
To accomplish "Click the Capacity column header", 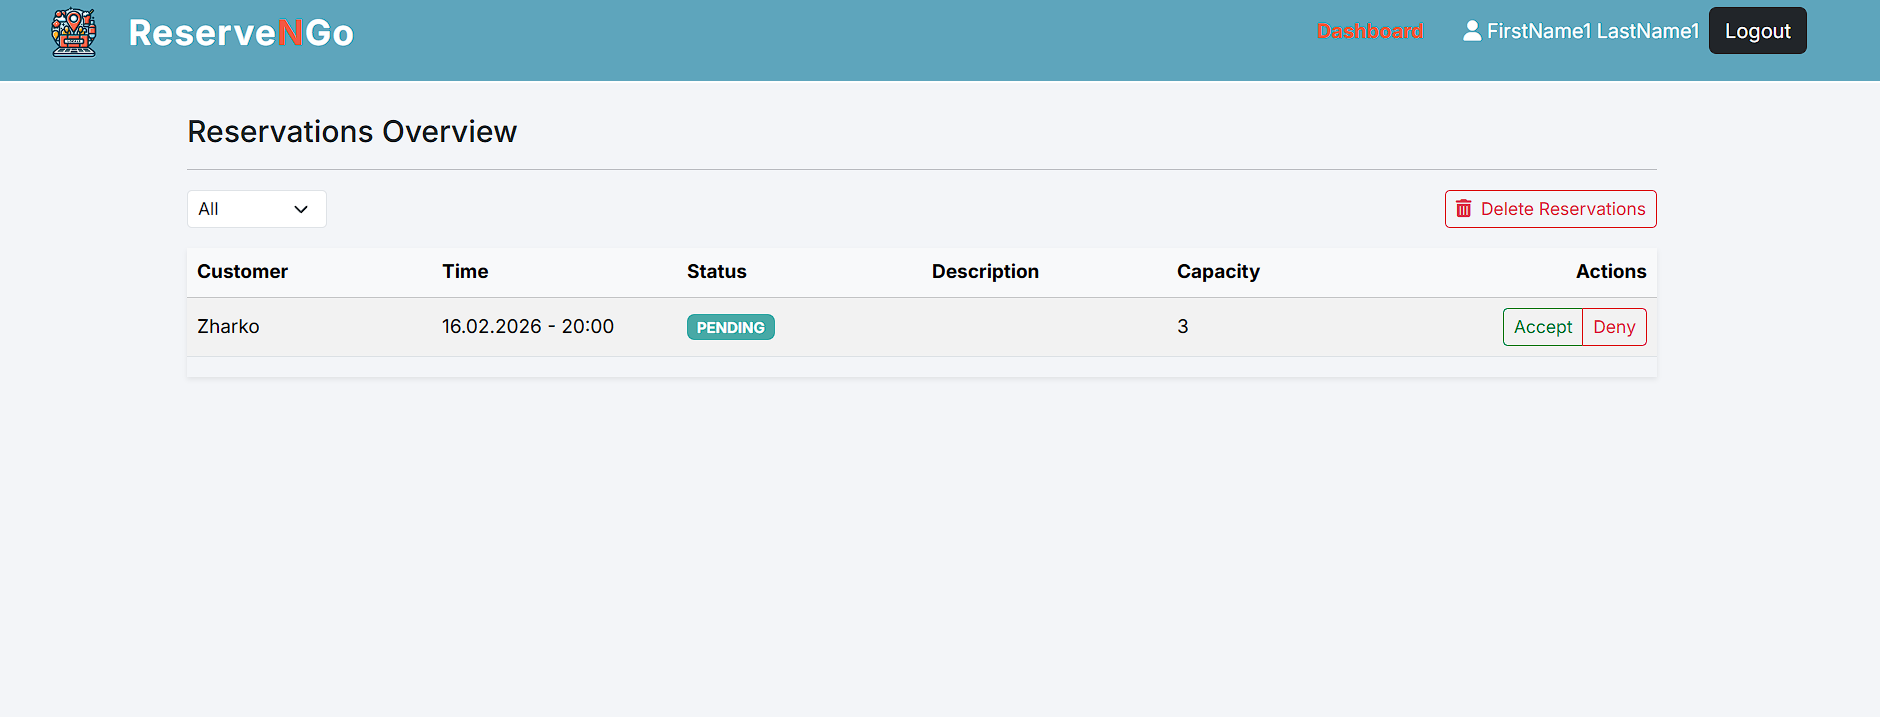I will coord(1217,272).
